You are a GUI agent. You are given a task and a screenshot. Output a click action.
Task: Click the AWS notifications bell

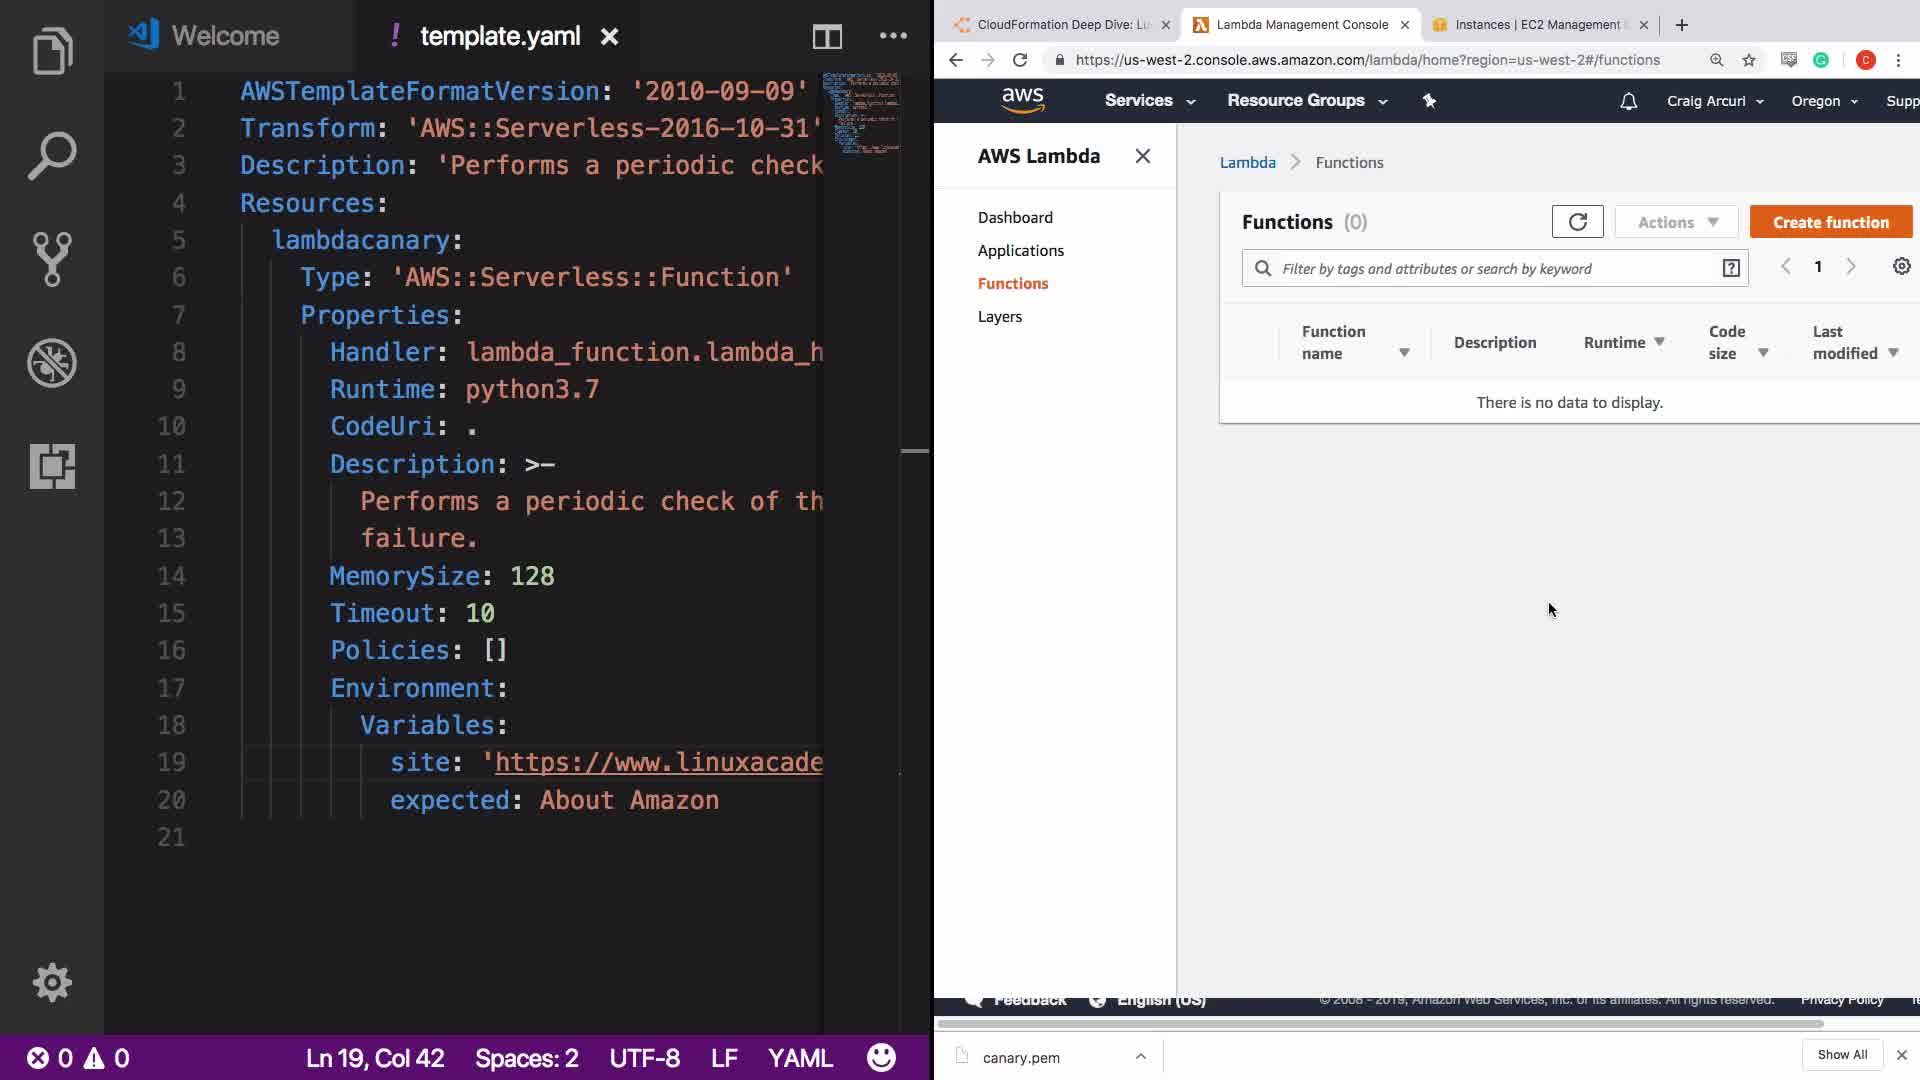[1628, 101]
